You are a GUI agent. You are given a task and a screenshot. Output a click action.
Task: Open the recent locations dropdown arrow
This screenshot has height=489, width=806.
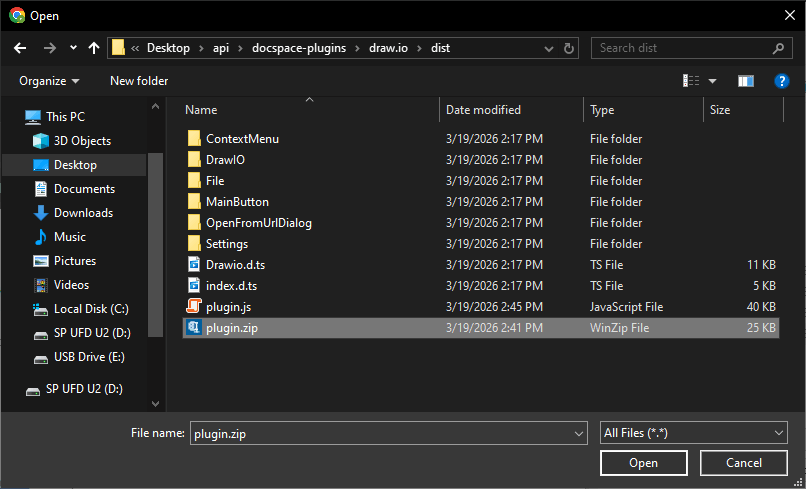click(x=74, y=48)
